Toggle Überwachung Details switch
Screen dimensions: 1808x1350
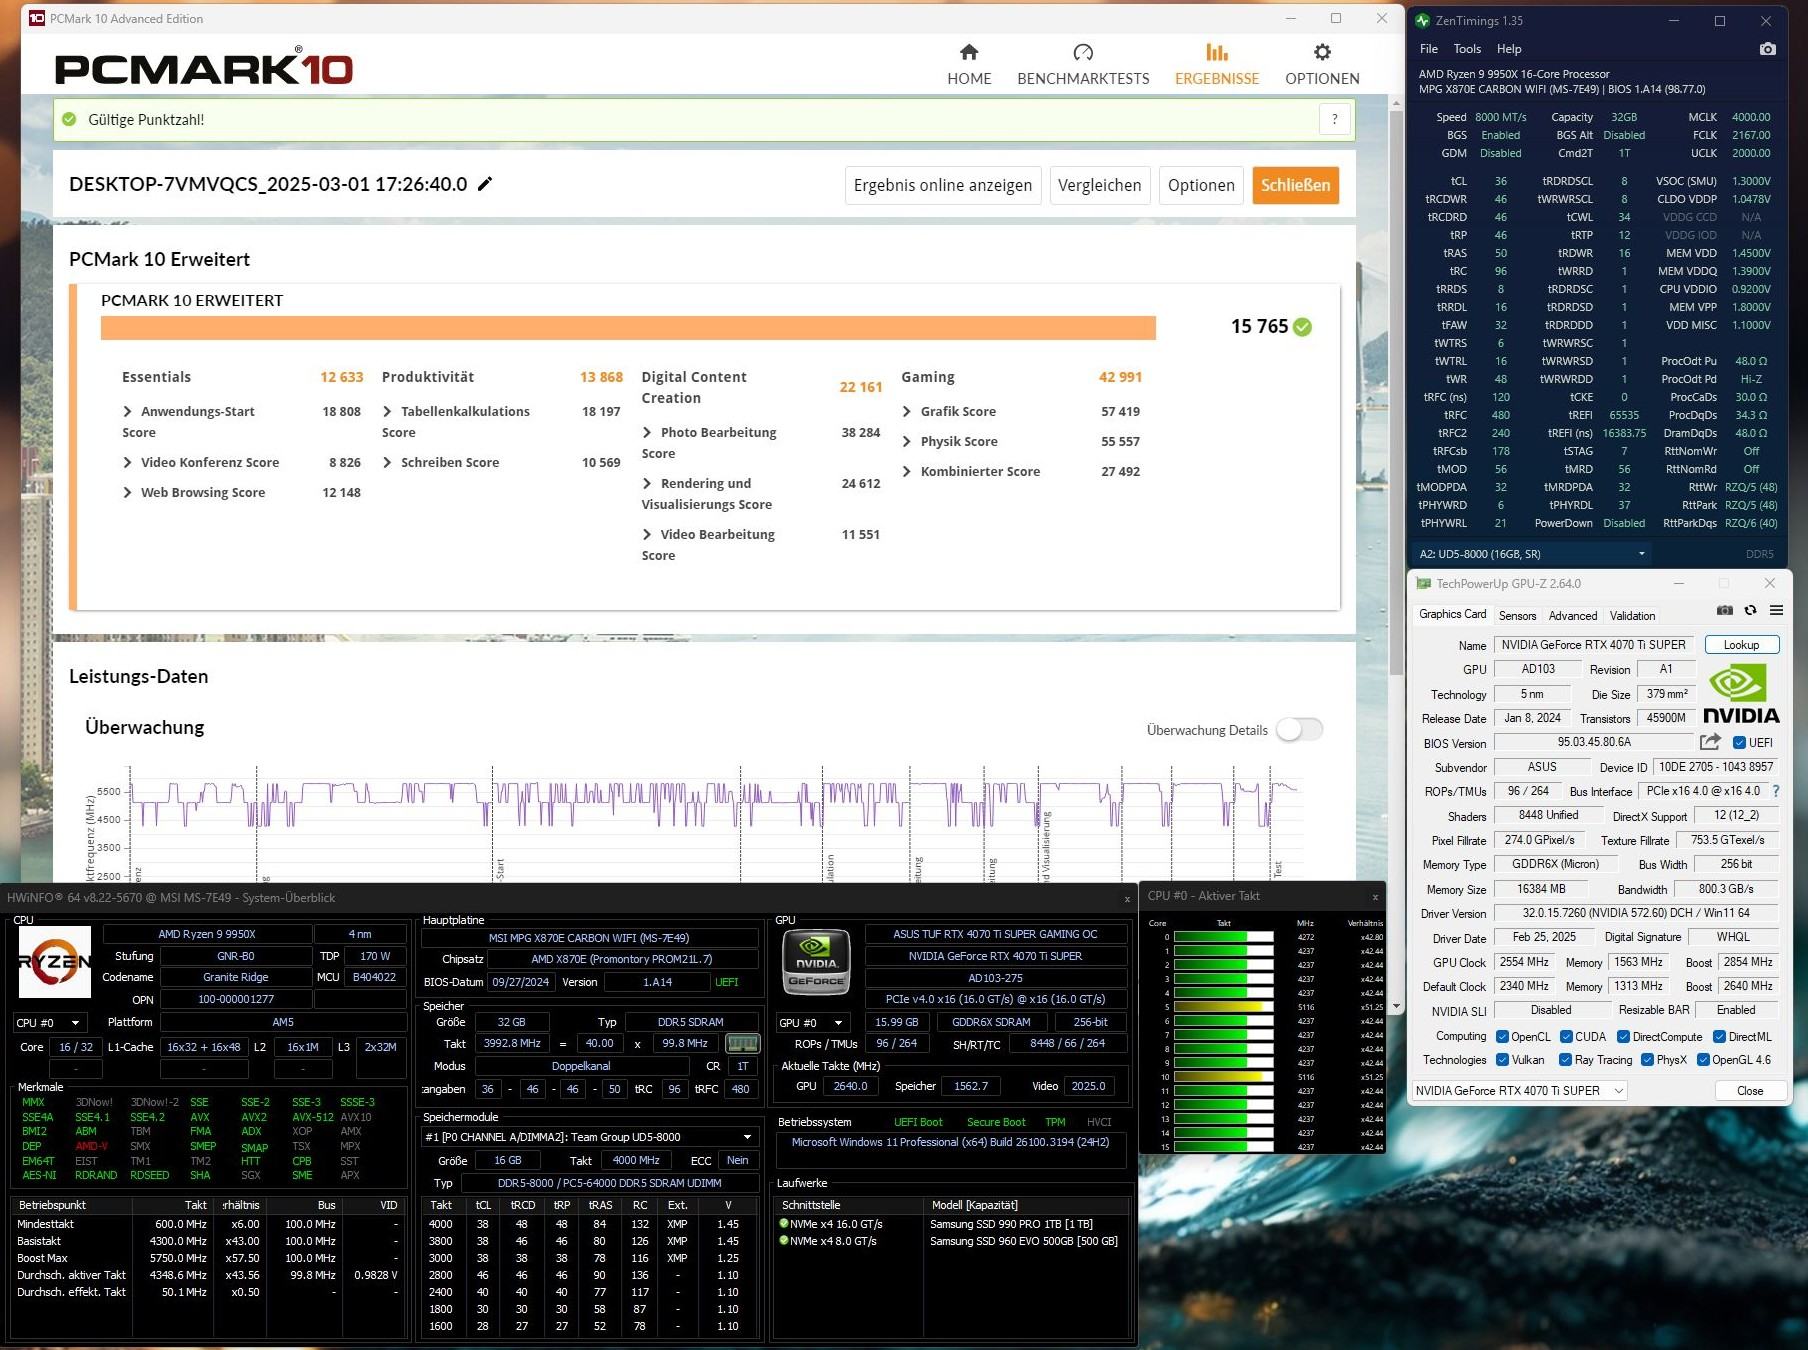(x=1299, y=730)
